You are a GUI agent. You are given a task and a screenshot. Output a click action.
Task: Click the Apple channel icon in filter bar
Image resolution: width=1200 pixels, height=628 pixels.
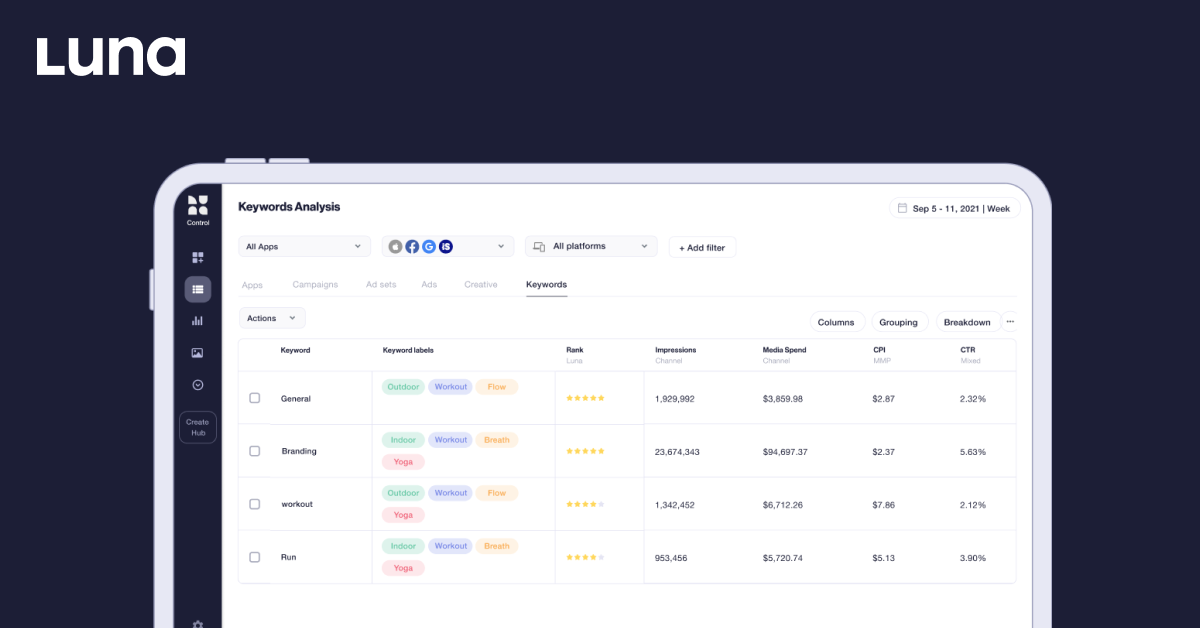coord(395,246)
